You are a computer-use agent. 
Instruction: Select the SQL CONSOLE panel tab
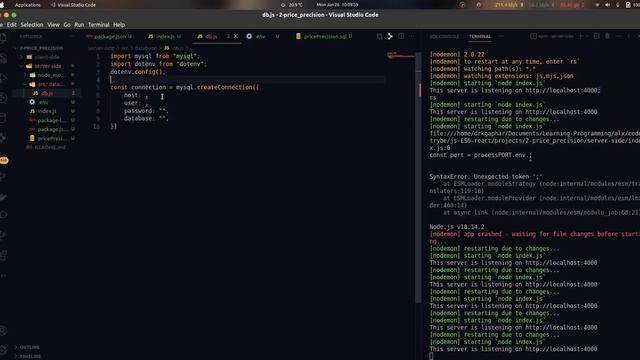[x=444, y=36]
